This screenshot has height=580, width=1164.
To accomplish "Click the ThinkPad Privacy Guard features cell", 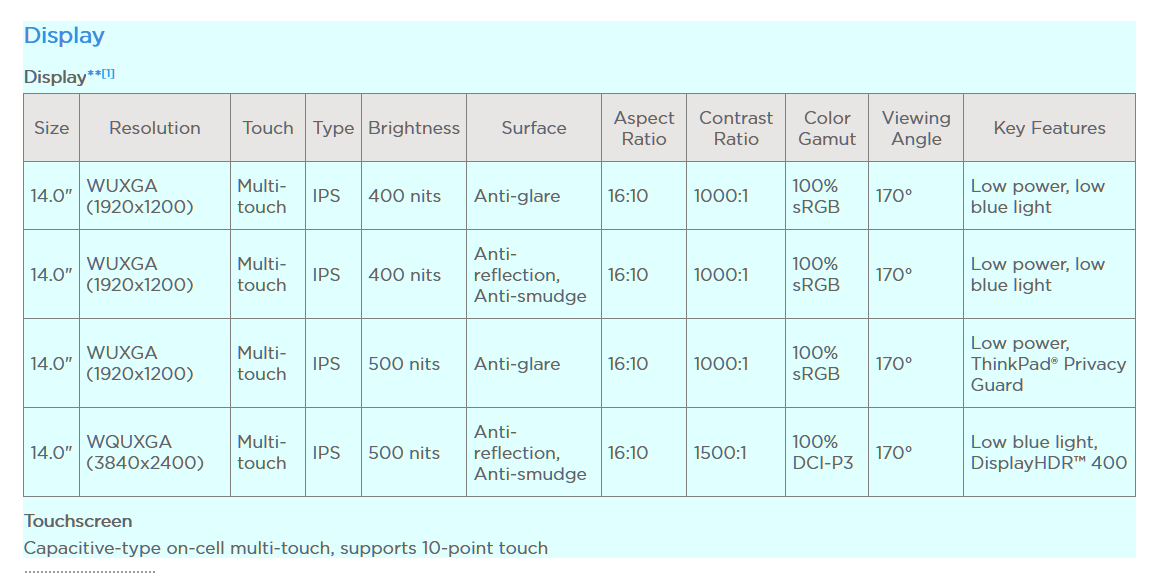I will tap(1049, 364).
